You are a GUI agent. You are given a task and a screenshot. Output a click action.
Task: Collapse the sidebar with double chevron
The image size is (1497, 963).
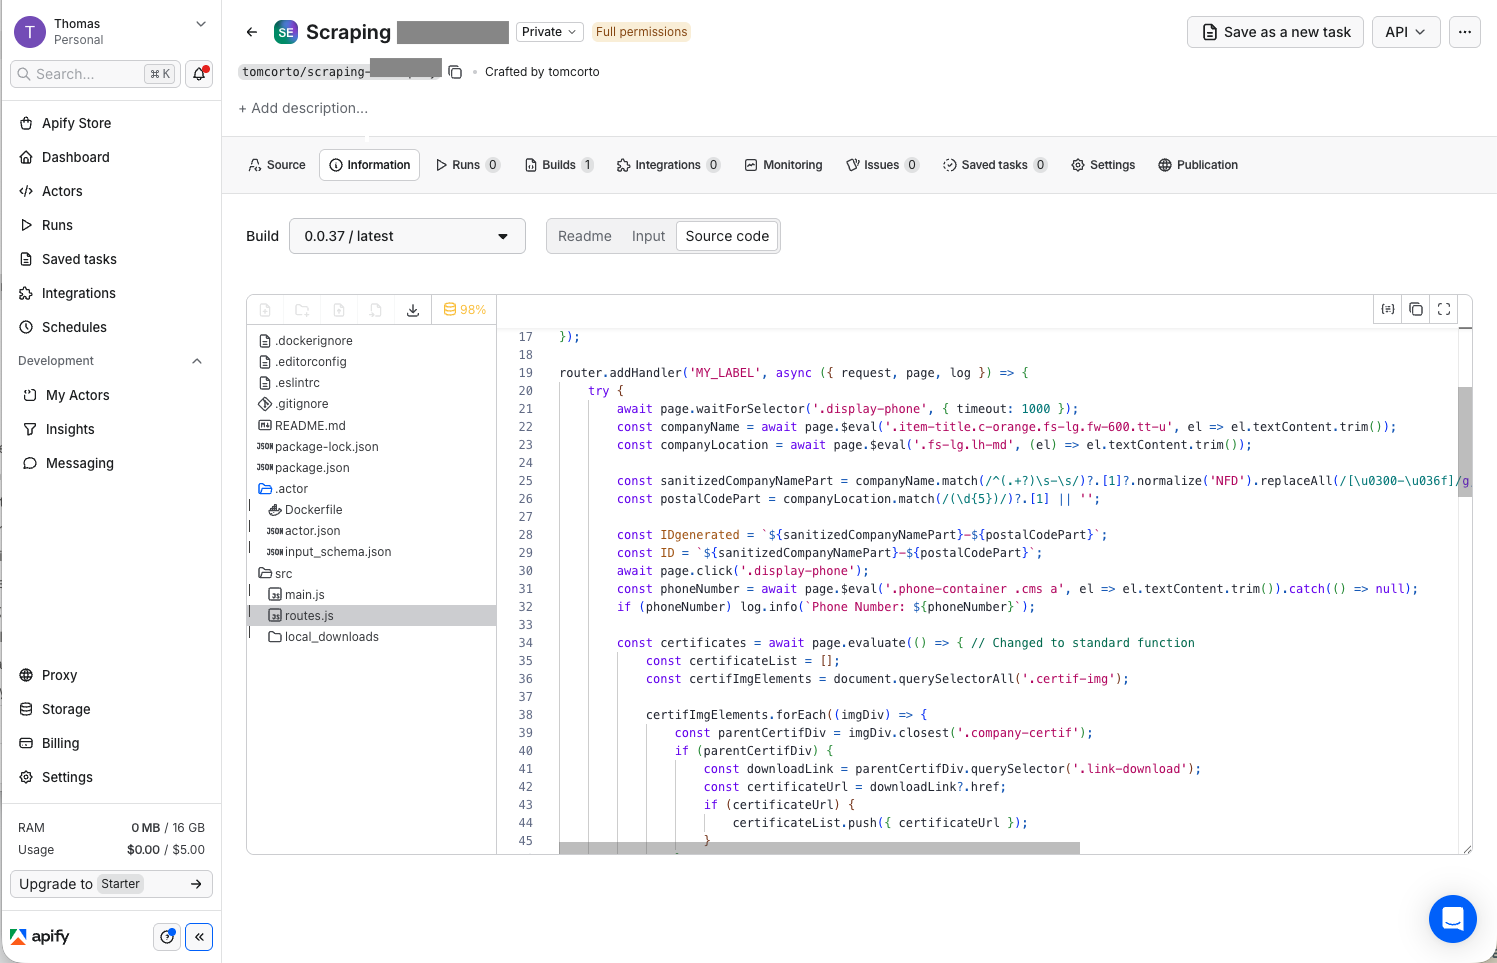tap(199, 937)
